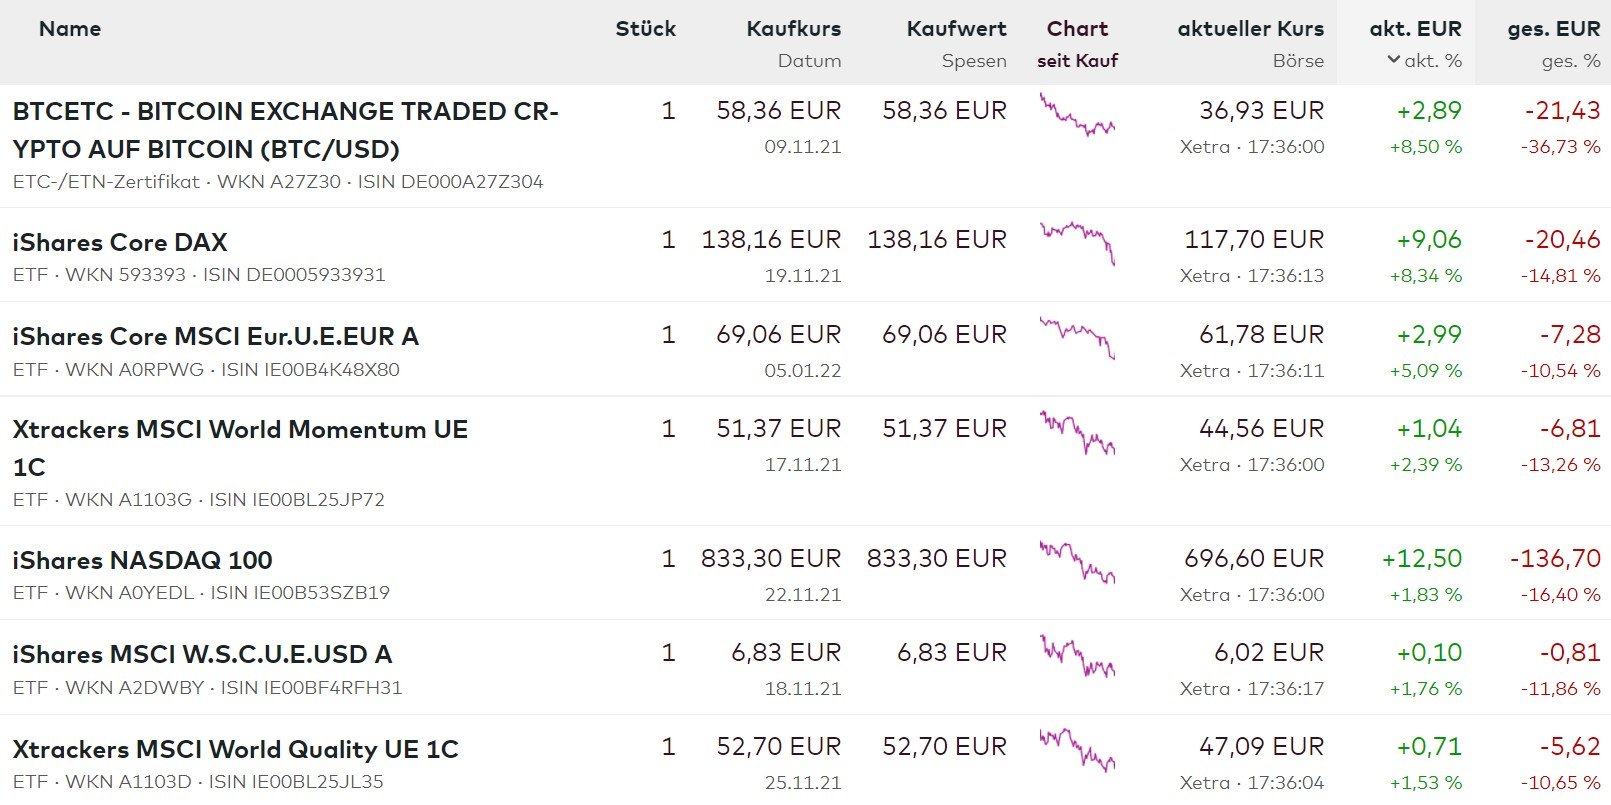Open the Xtrackers World Momentum mini chart
Viewport: 1611px width, 805px height.
1077,432
